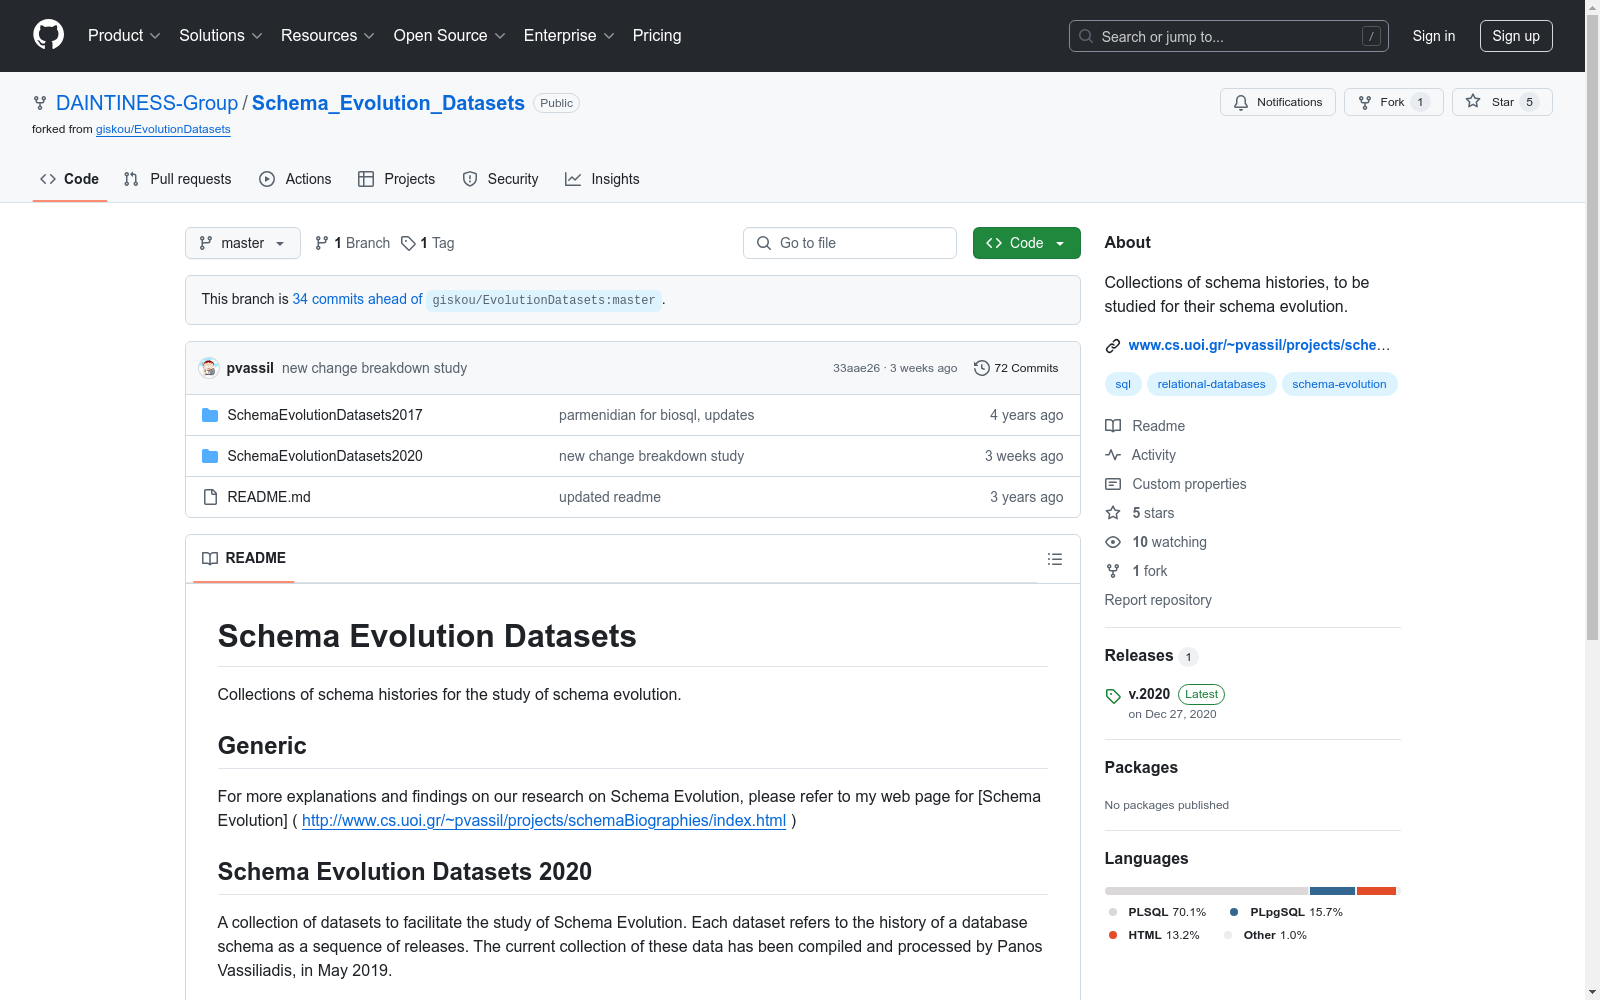Screen dimensions: 1600x1000
Task: Click the Notifications button
Action: (1278, 102)
